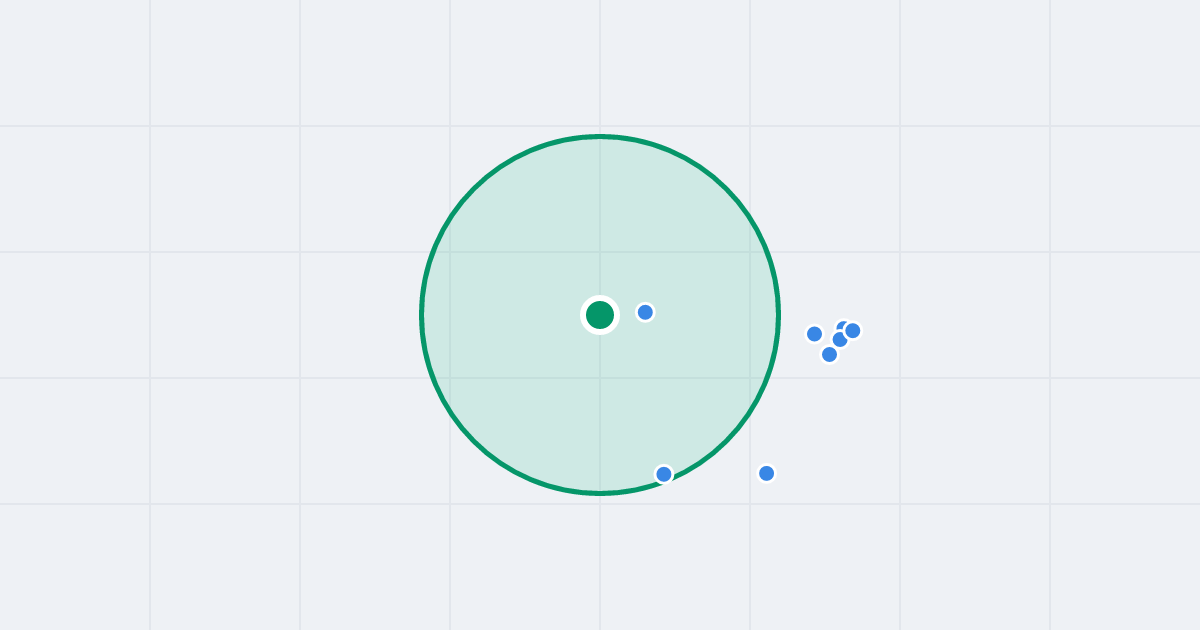Image resolution: width=1200 pixels, height=630 pixels.
Task: Click the partially hidden top dot in the cluster
Action: point(840,324)
